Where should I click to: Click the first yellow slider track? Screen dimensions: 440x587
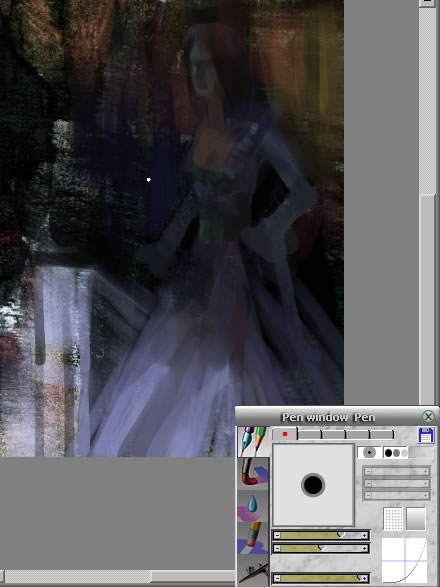coord(321,536)
